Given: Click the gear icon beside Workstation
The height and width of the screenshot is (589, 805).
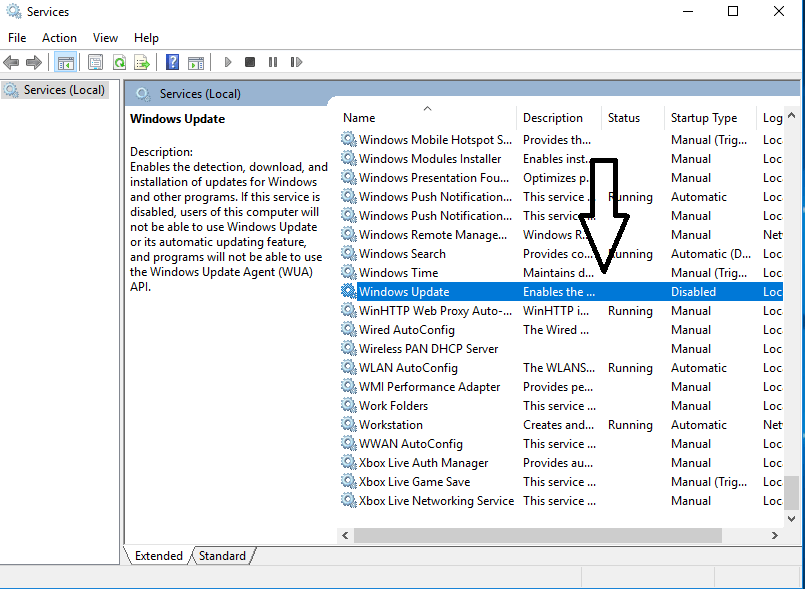Looking at the screenshot, I should tap(349, 424).
